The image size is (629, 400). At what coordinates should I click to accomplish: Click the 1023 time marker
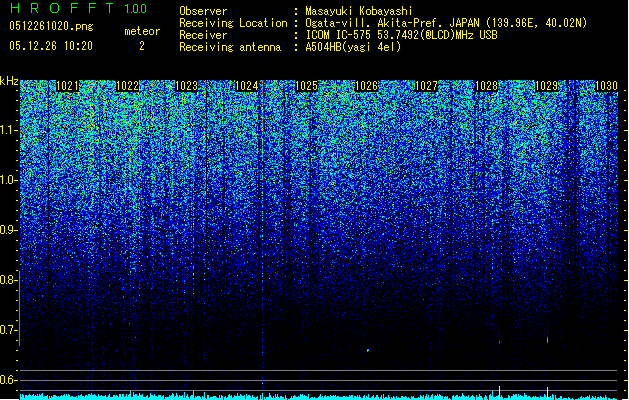tap(187, 86)
